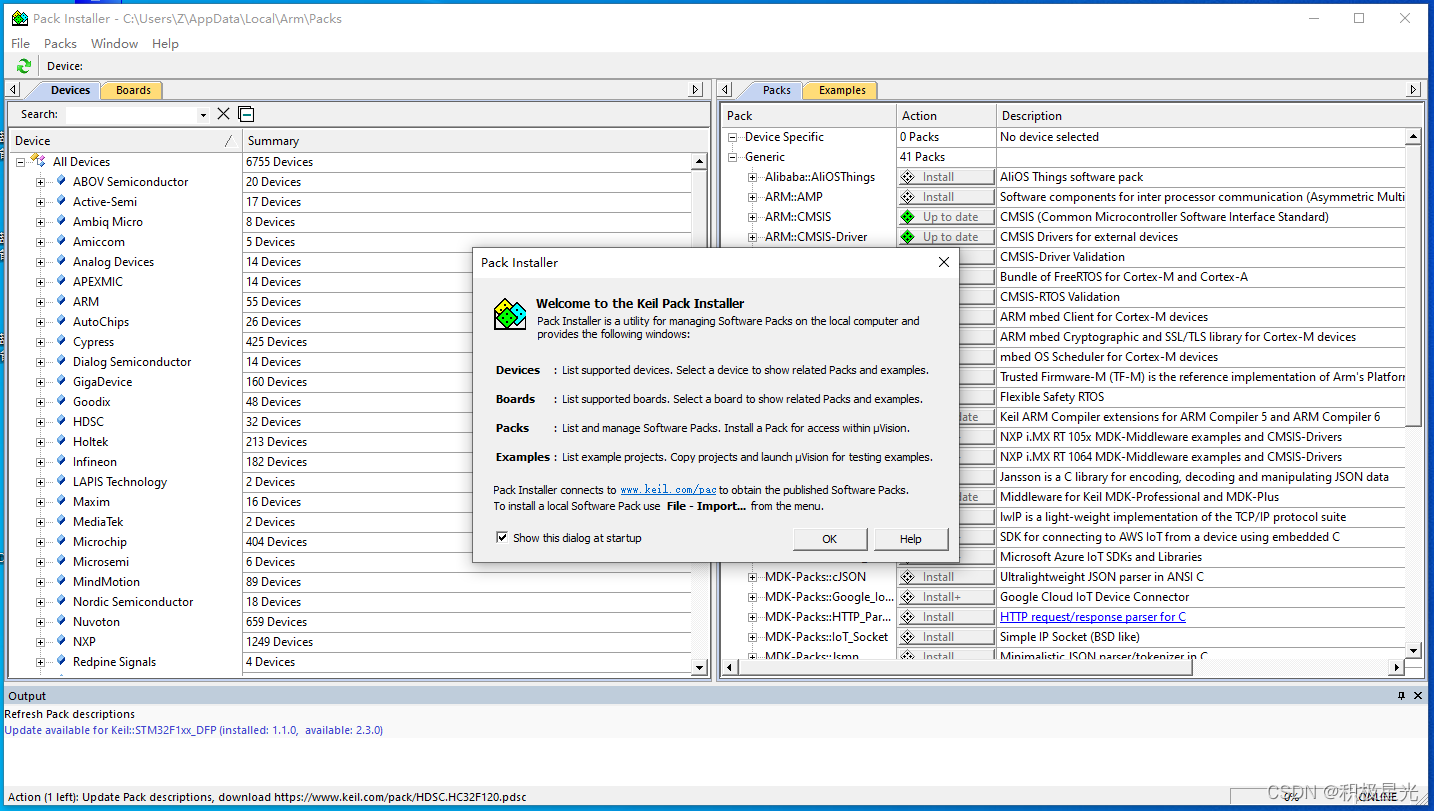
Task: Select the Devices tab
Action: (70, 90)
